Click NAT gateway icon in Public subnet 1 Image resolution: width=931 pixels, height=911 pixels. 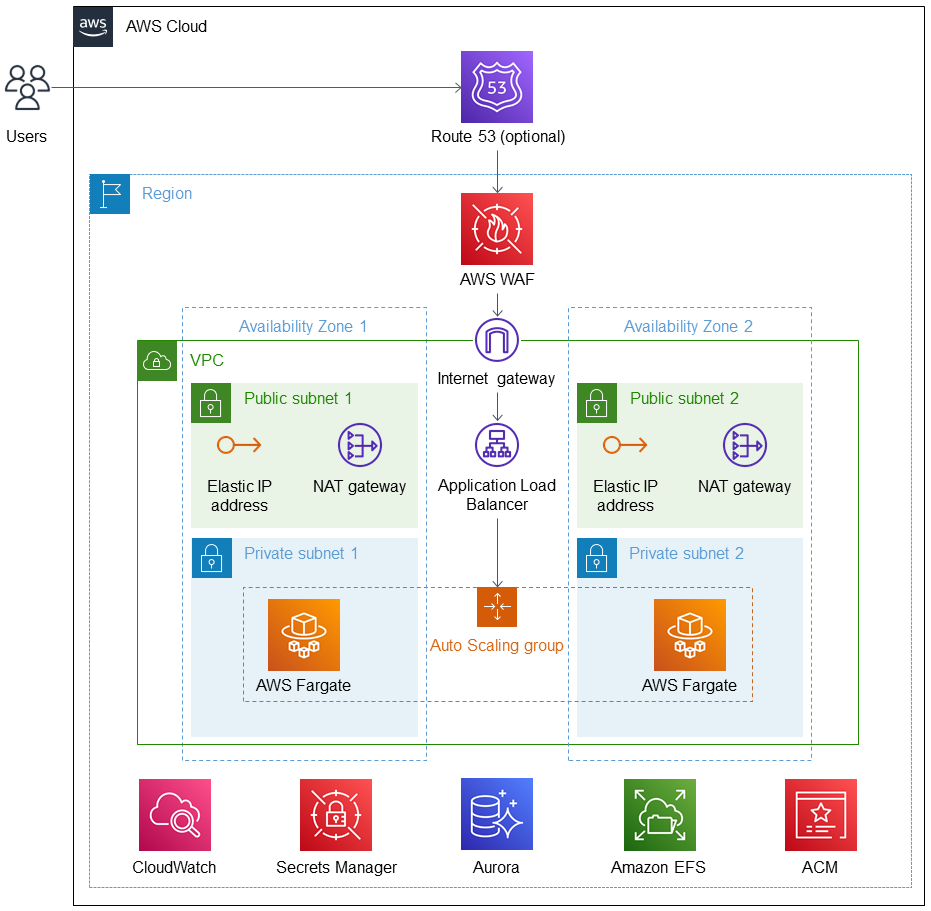pyautogui.click(x=360, y=445)
